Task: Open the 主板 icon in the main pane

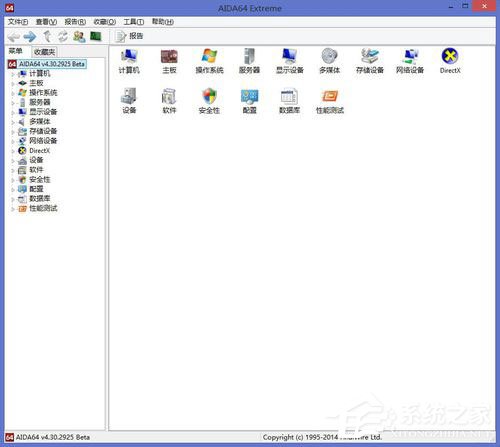Action: click(x=169, y=61)
